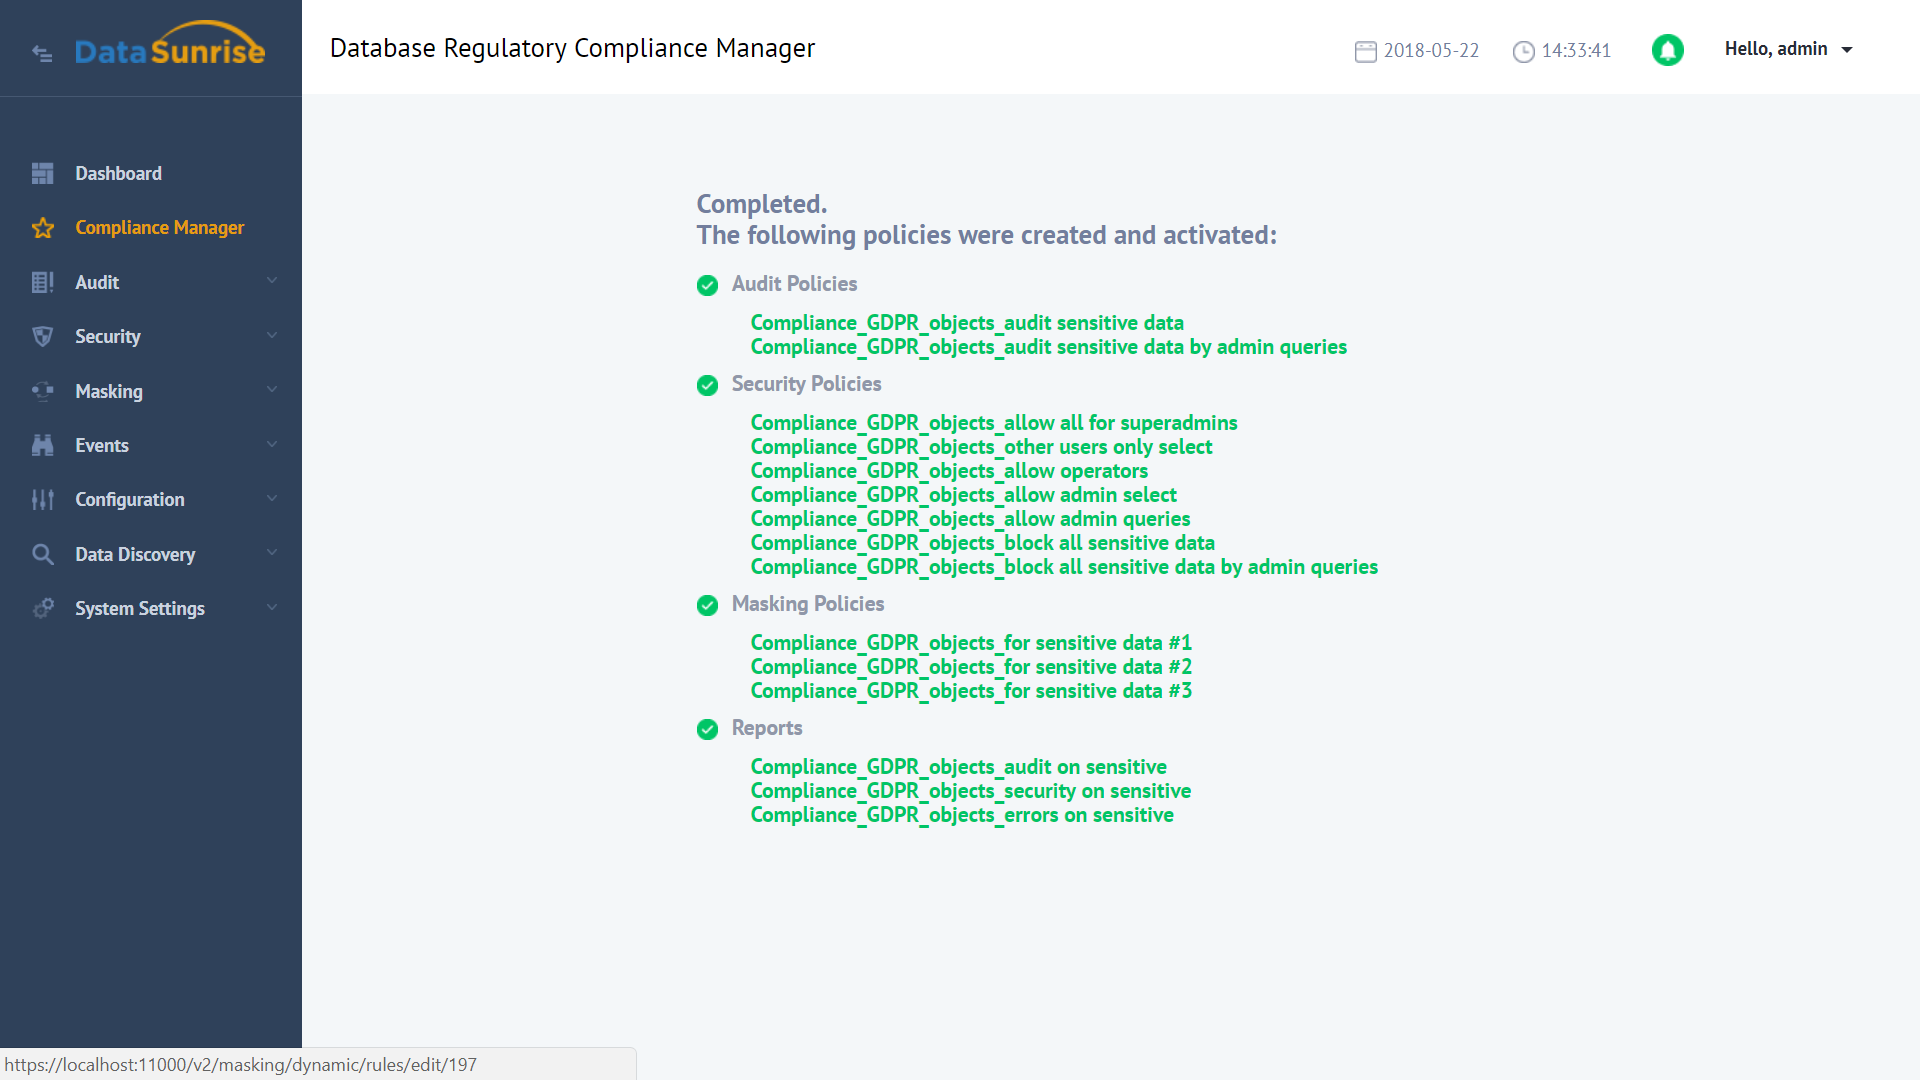The height and width of the screenshot is (1080, 1920).
Task: Open the System Settings menu item
Action: (x=140, y=609)
